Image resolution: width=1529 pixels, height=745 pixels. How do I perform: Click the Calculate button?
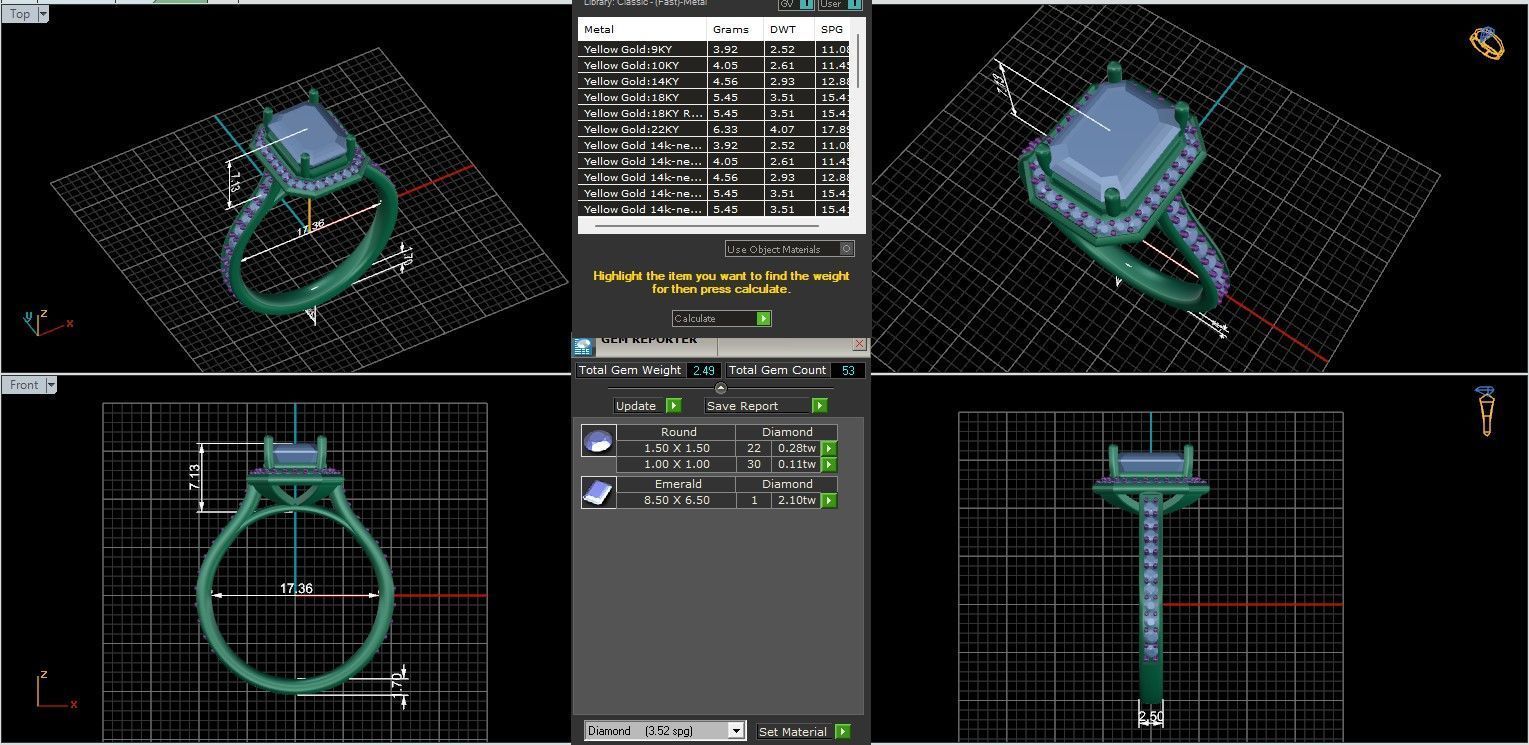722,319
